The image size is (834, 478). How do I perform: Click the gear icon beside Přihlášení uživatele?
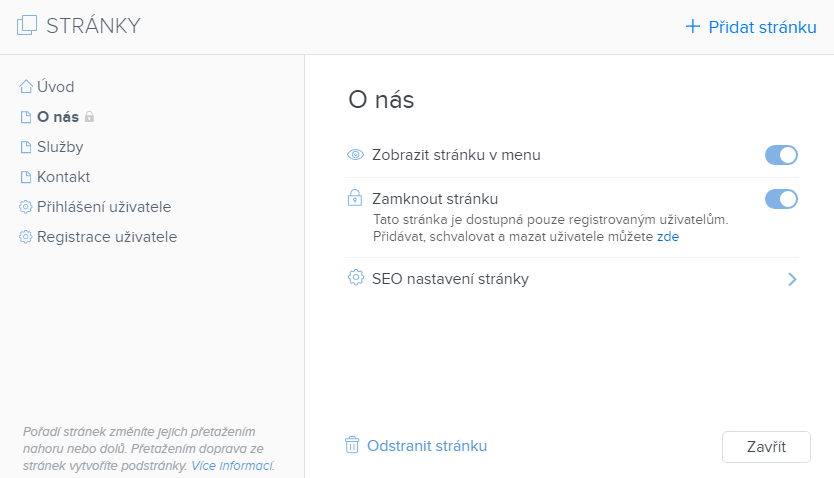tap(26, 207)
